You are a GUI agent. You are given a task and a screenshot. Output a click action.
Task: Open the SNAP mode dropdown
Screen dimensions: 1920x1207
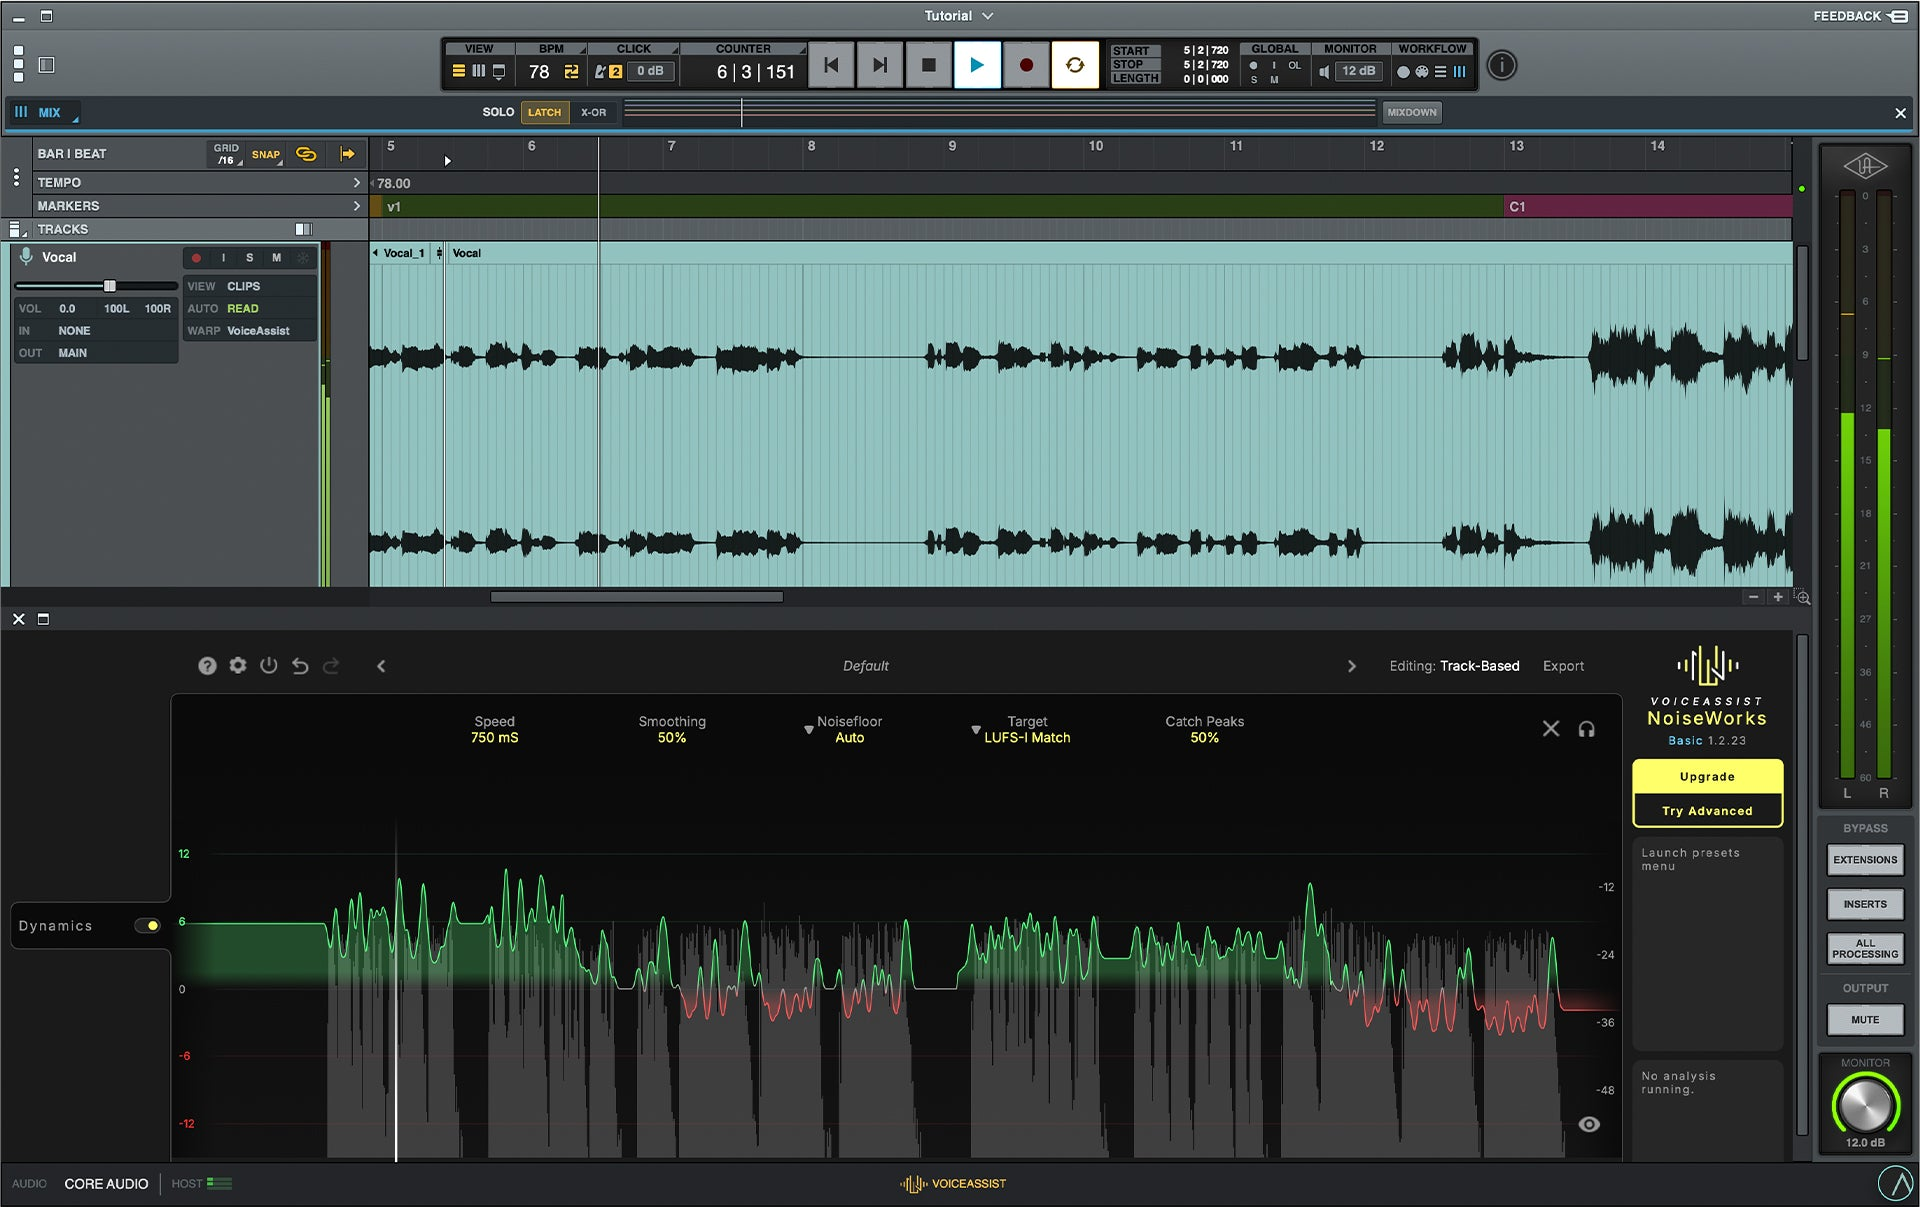tap(267, 154)
